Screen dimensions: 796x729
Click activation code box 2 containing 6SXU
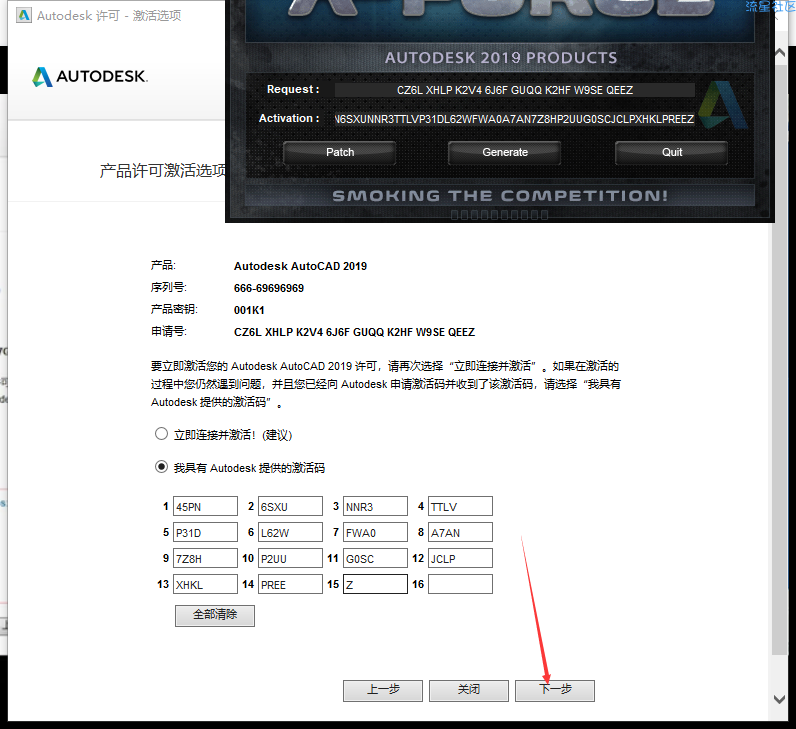290,506
